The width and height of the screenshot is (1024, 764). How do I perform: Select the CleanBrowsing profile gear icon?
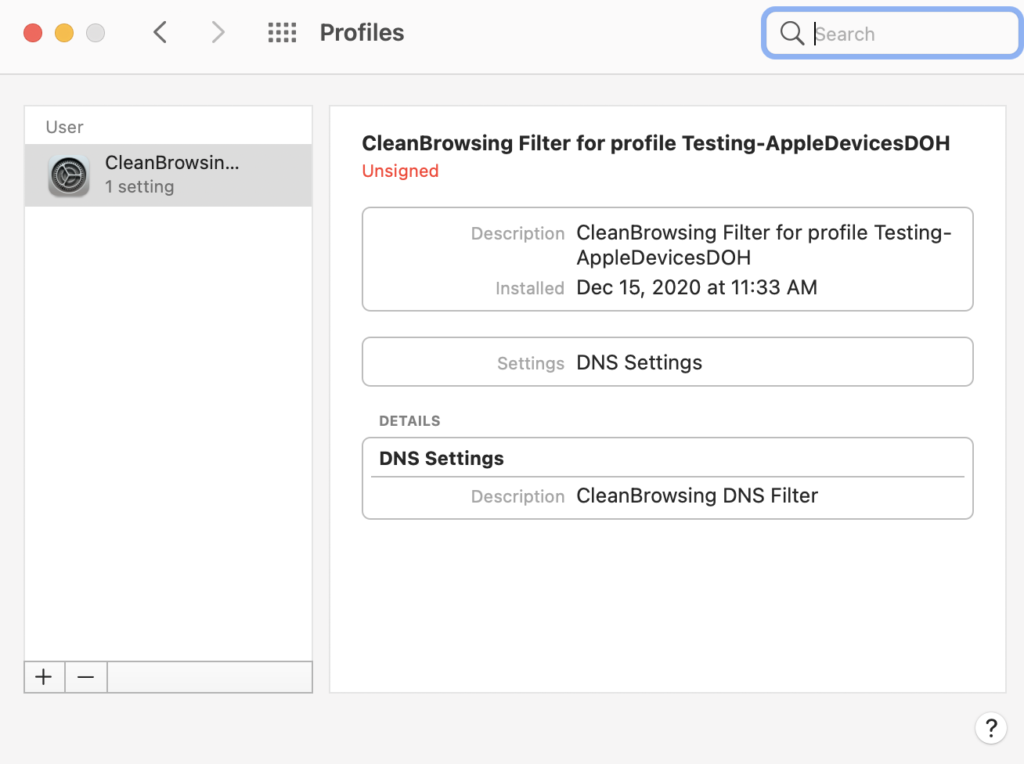[69, 176]
